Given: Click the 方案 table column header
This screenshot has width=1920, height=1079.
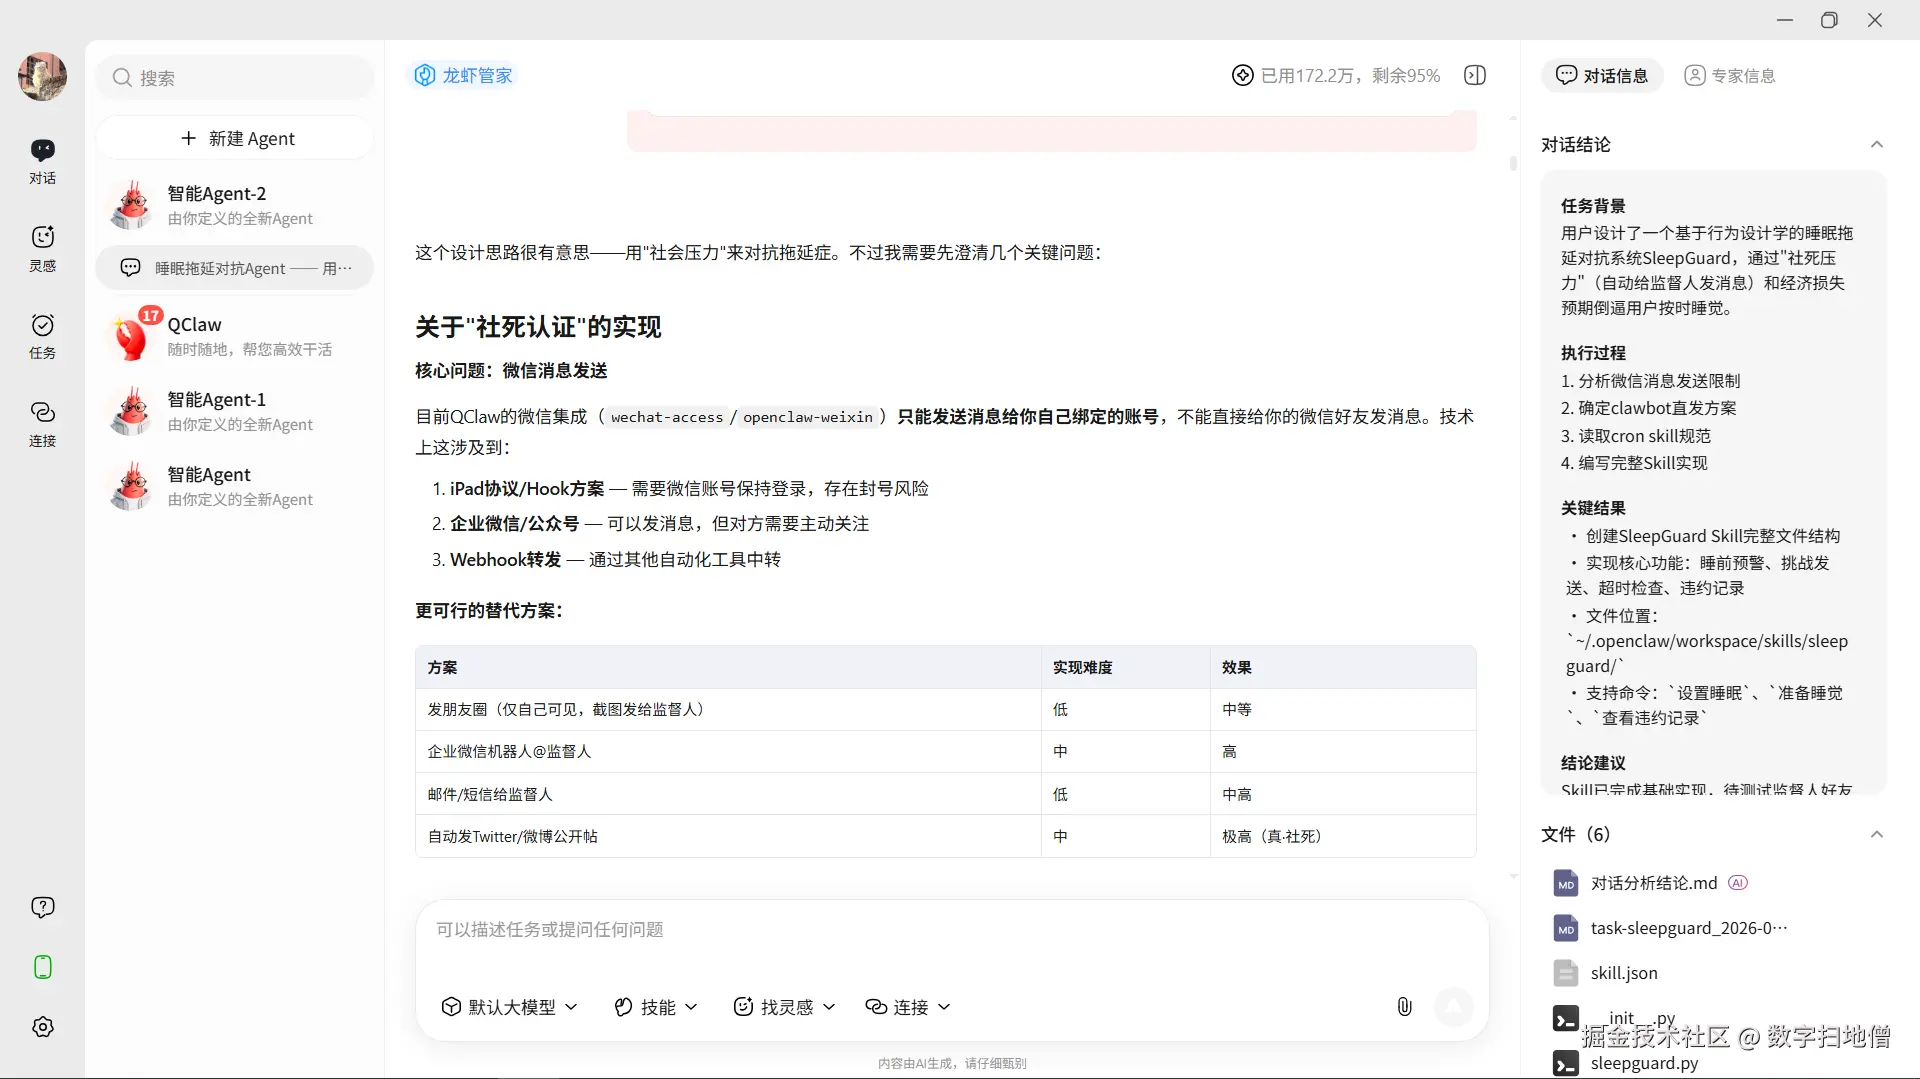Looking at the screenshot, I should pyautogui.click(x=728, y=667).
